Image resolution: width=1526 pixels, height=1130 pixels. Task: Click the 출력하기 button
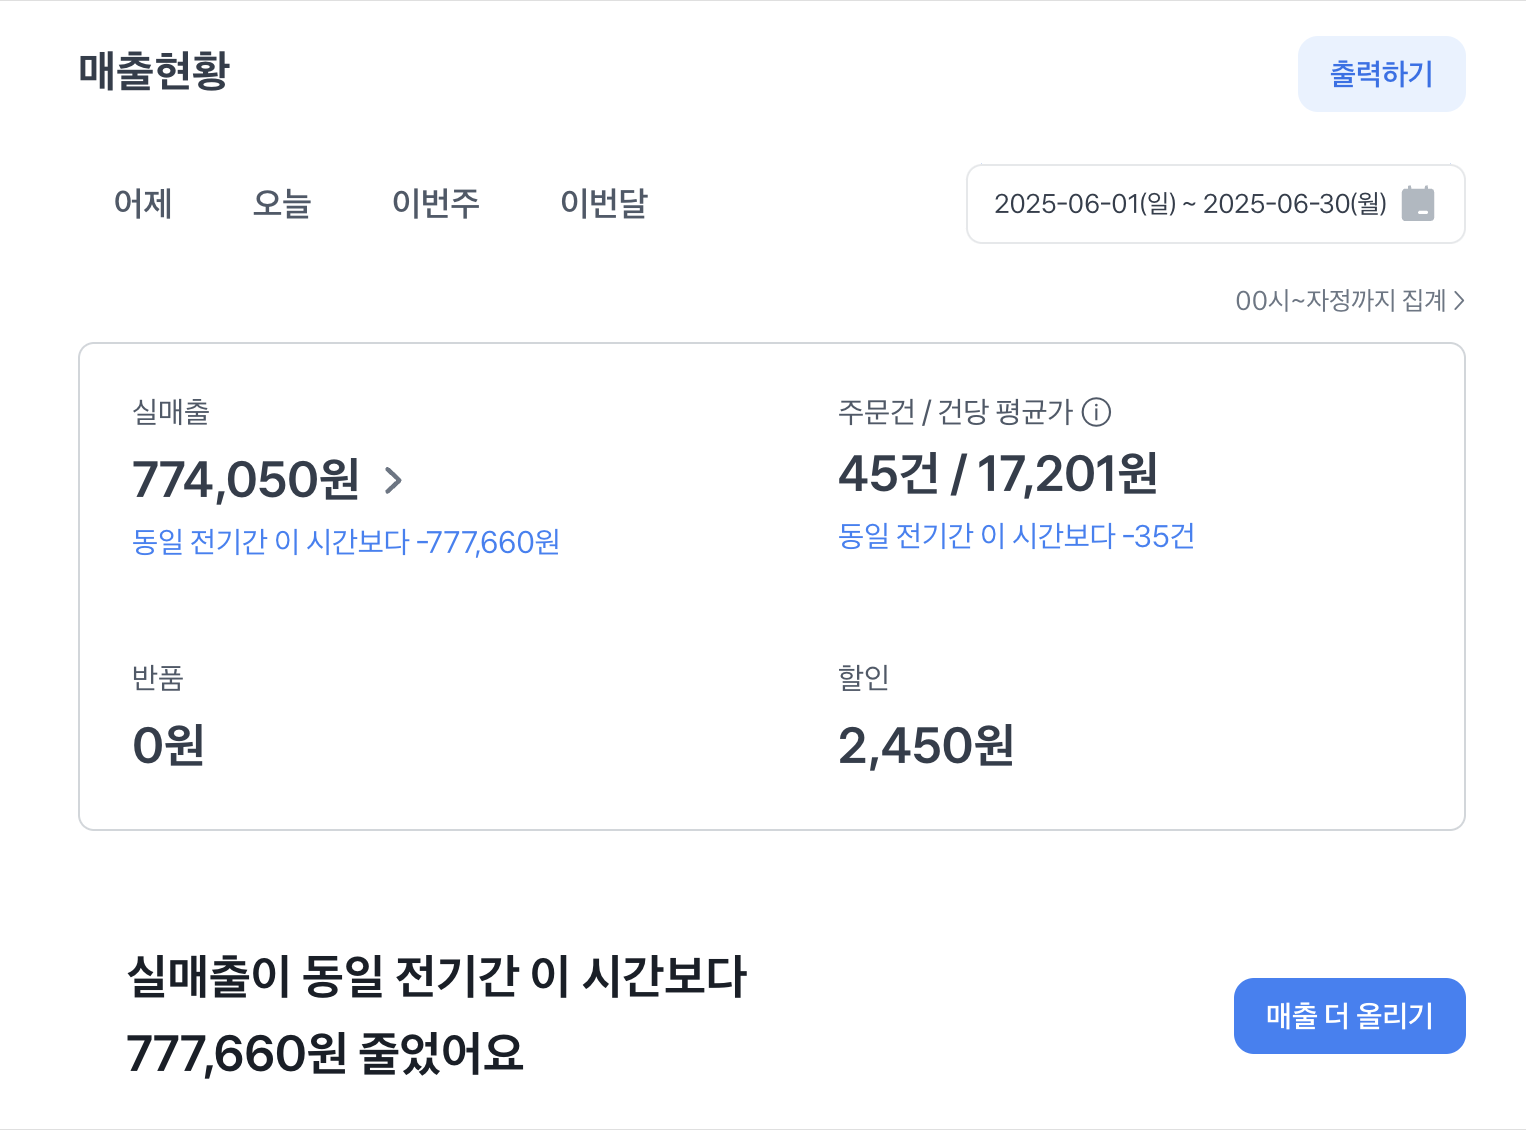[1381, 73]
